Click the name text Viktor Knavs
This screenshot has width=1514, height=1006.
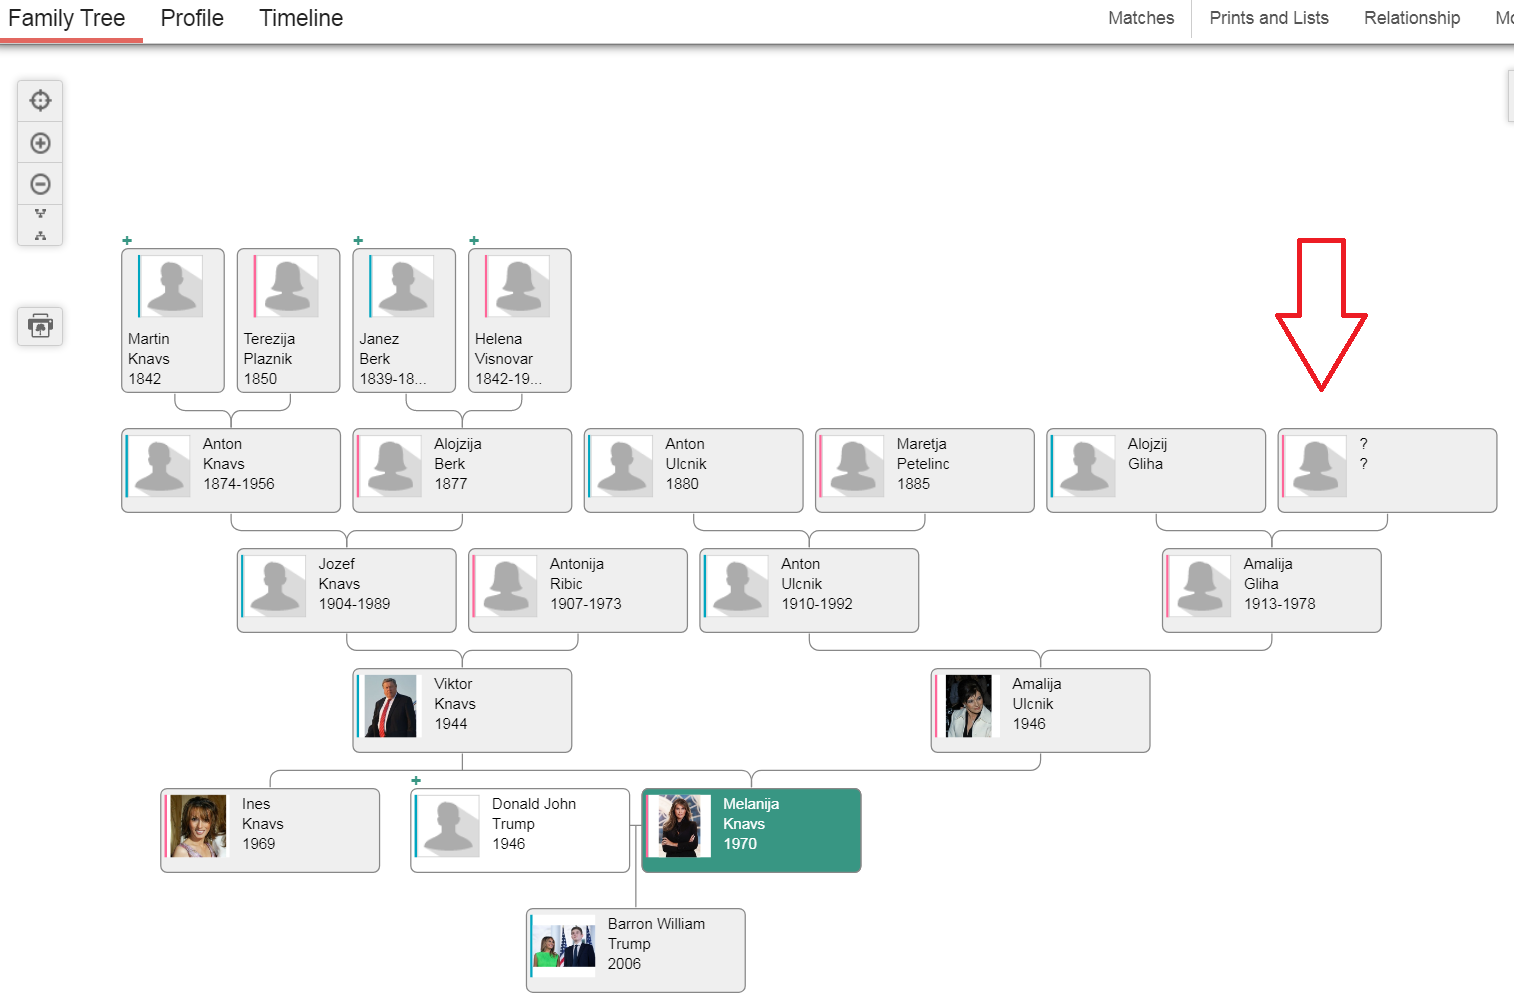point(454,694)
